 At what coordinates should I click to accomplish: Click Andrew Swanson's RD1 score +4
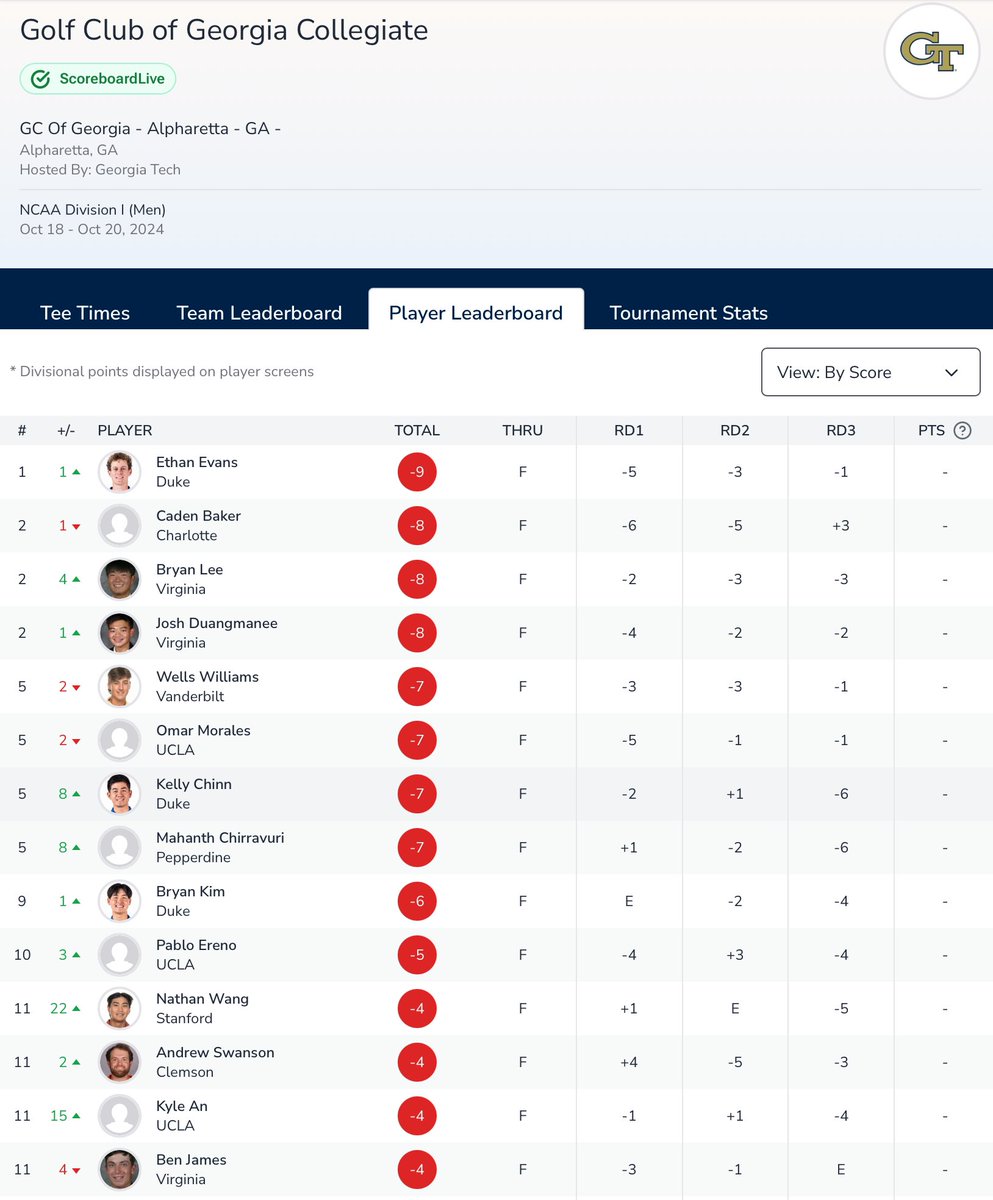coord(629,1063)
